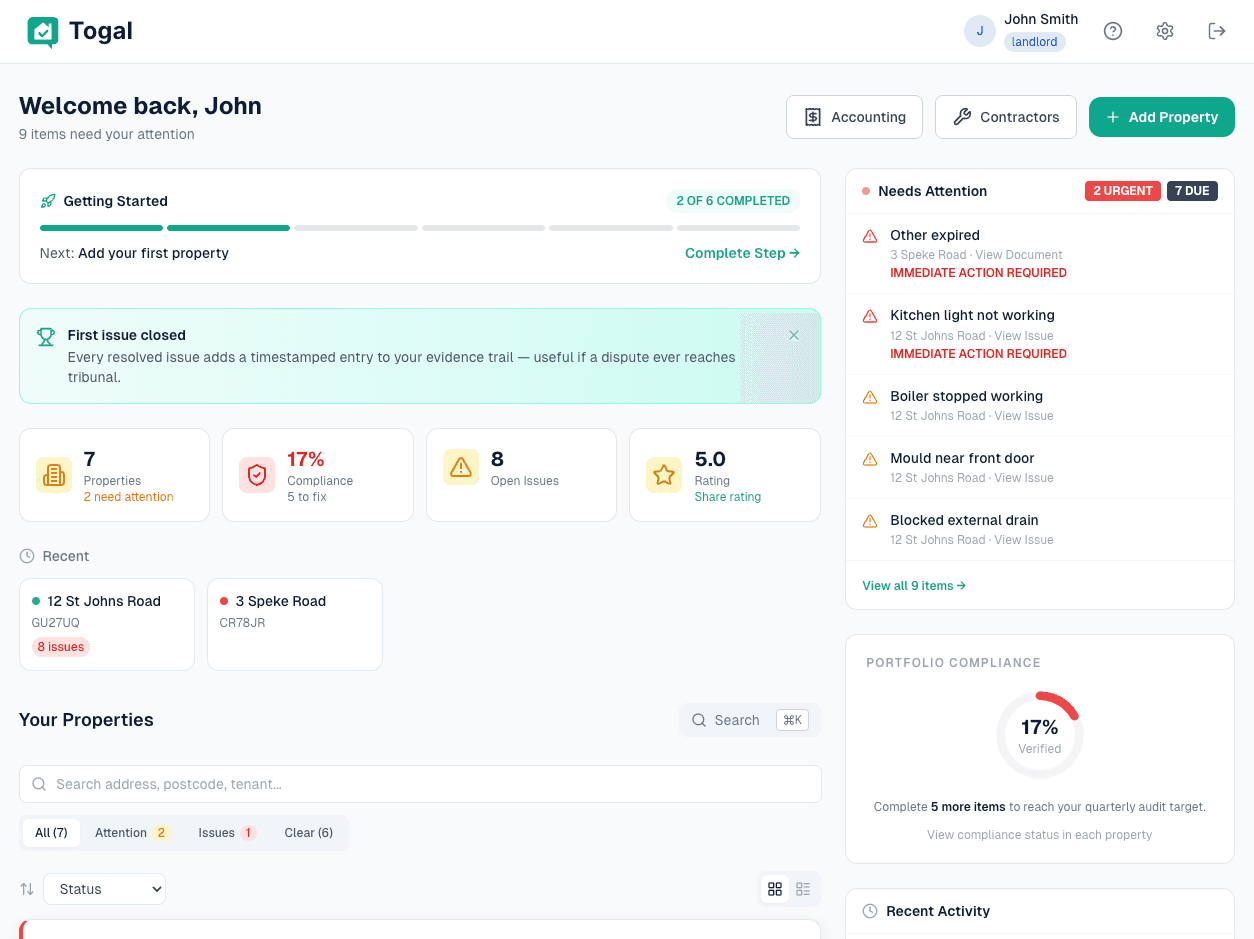The width and height of the screenshot is (1254, 939).
Task: Select the Issues filter tab
Action: tap(224, 832)
